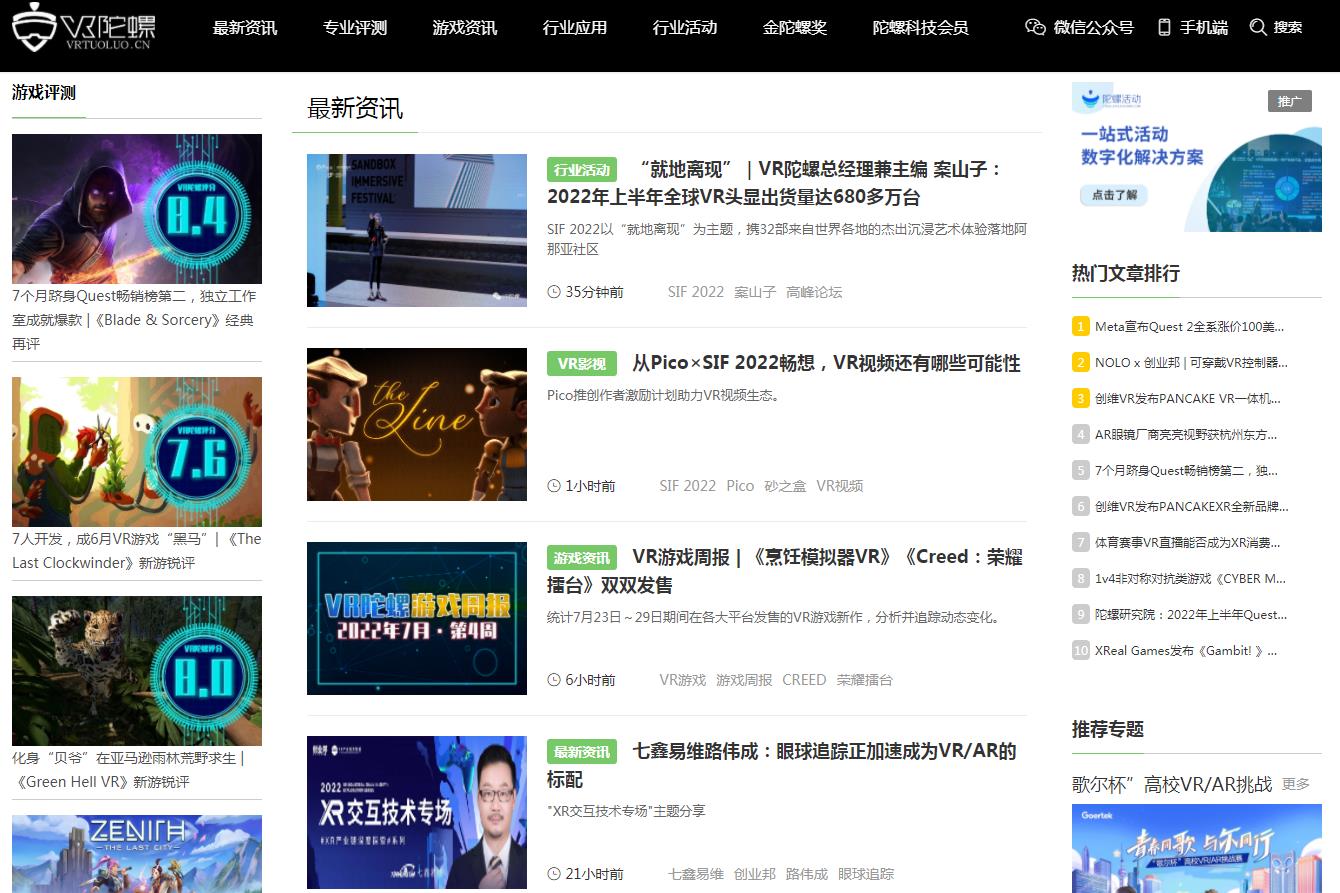Screen dimensions: 1340x893
Task: Open Blade & Sorcery 8.4 score thumbnail
Action: (137, 209)
